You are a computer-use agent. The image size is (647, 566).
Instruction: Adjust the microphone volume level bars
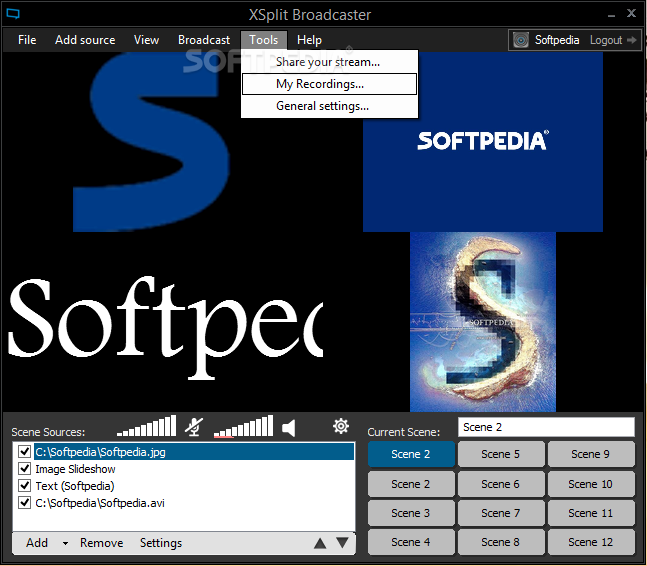(146, 426)
